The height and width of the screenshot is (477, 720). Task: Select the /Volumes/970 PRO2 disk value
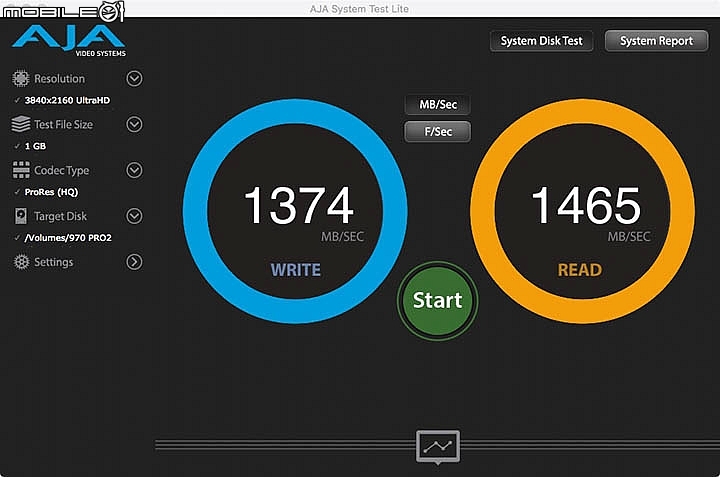pyautogui.click(x=68, y=238)
